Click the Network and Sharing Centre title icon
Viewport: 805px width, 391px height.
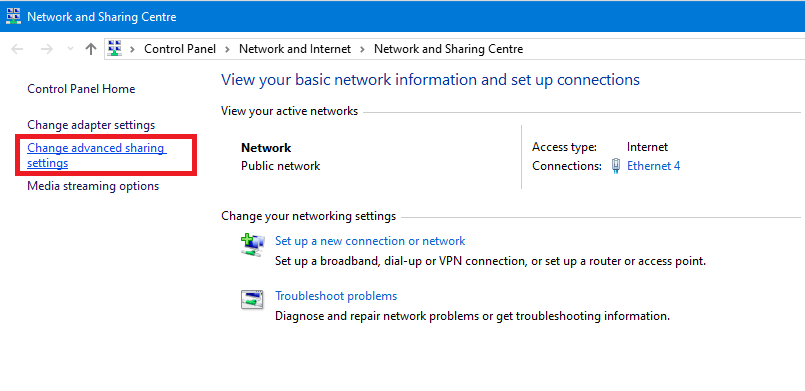pos(13,16)
